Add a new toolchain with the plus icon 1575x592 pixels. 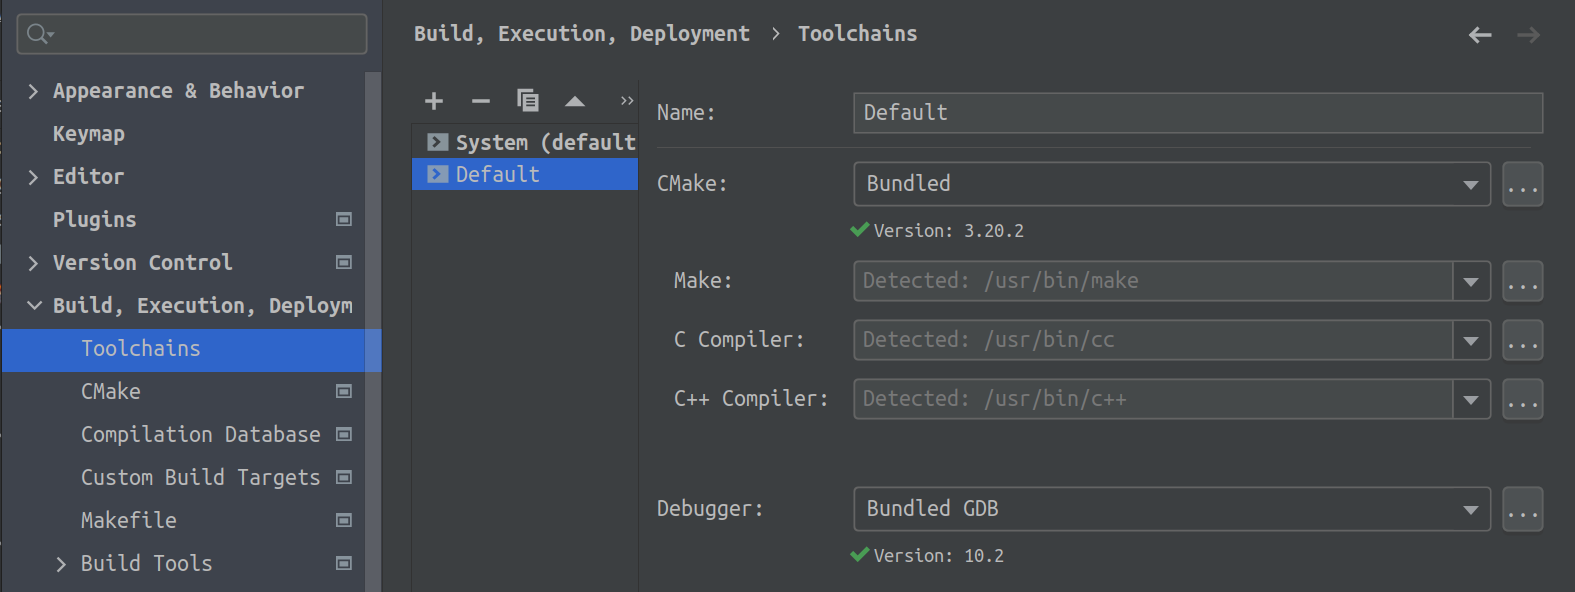(433, 100)
